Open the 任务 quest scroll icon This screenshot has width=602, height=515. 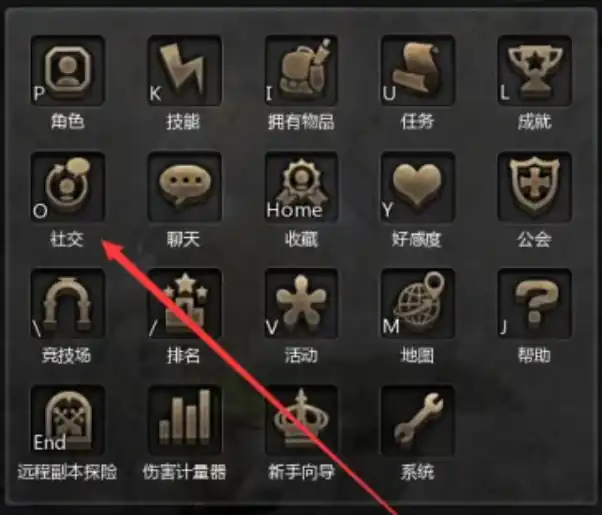click(418, 71)
